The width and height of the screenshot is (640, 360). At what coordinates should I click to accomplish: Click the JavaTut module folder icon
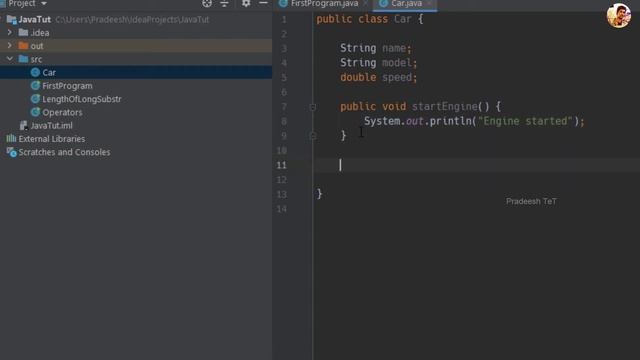[x=11, y=19]
